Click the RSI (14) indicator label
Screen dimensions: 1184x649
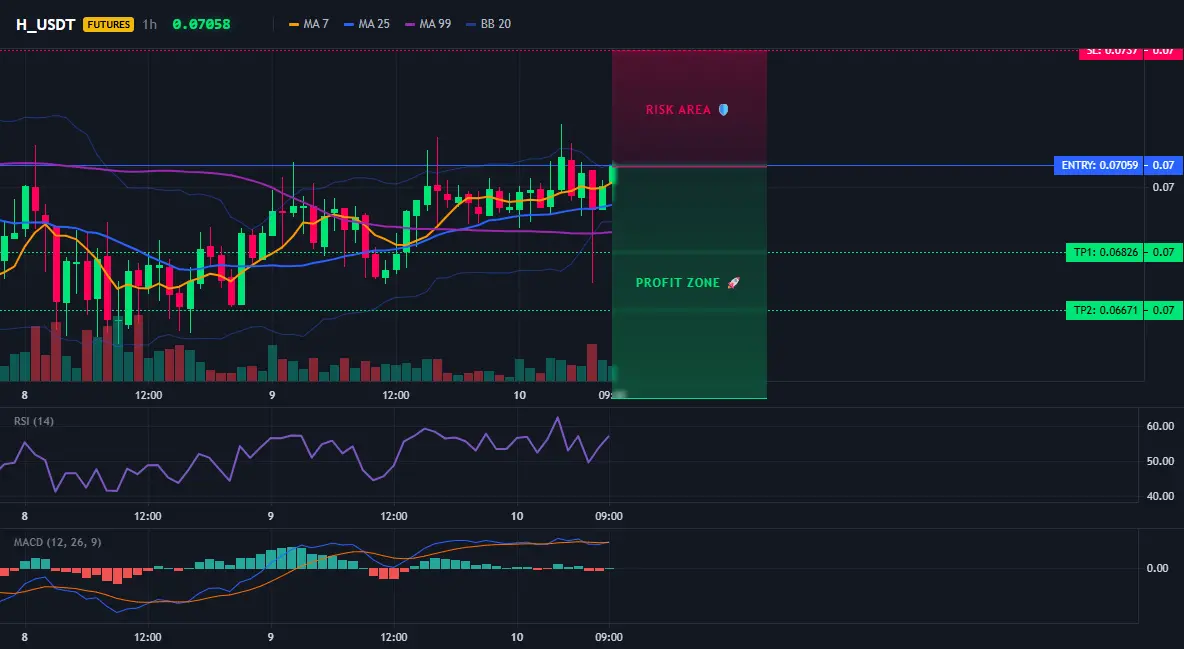pyautogui.click(x=34, y=421)
